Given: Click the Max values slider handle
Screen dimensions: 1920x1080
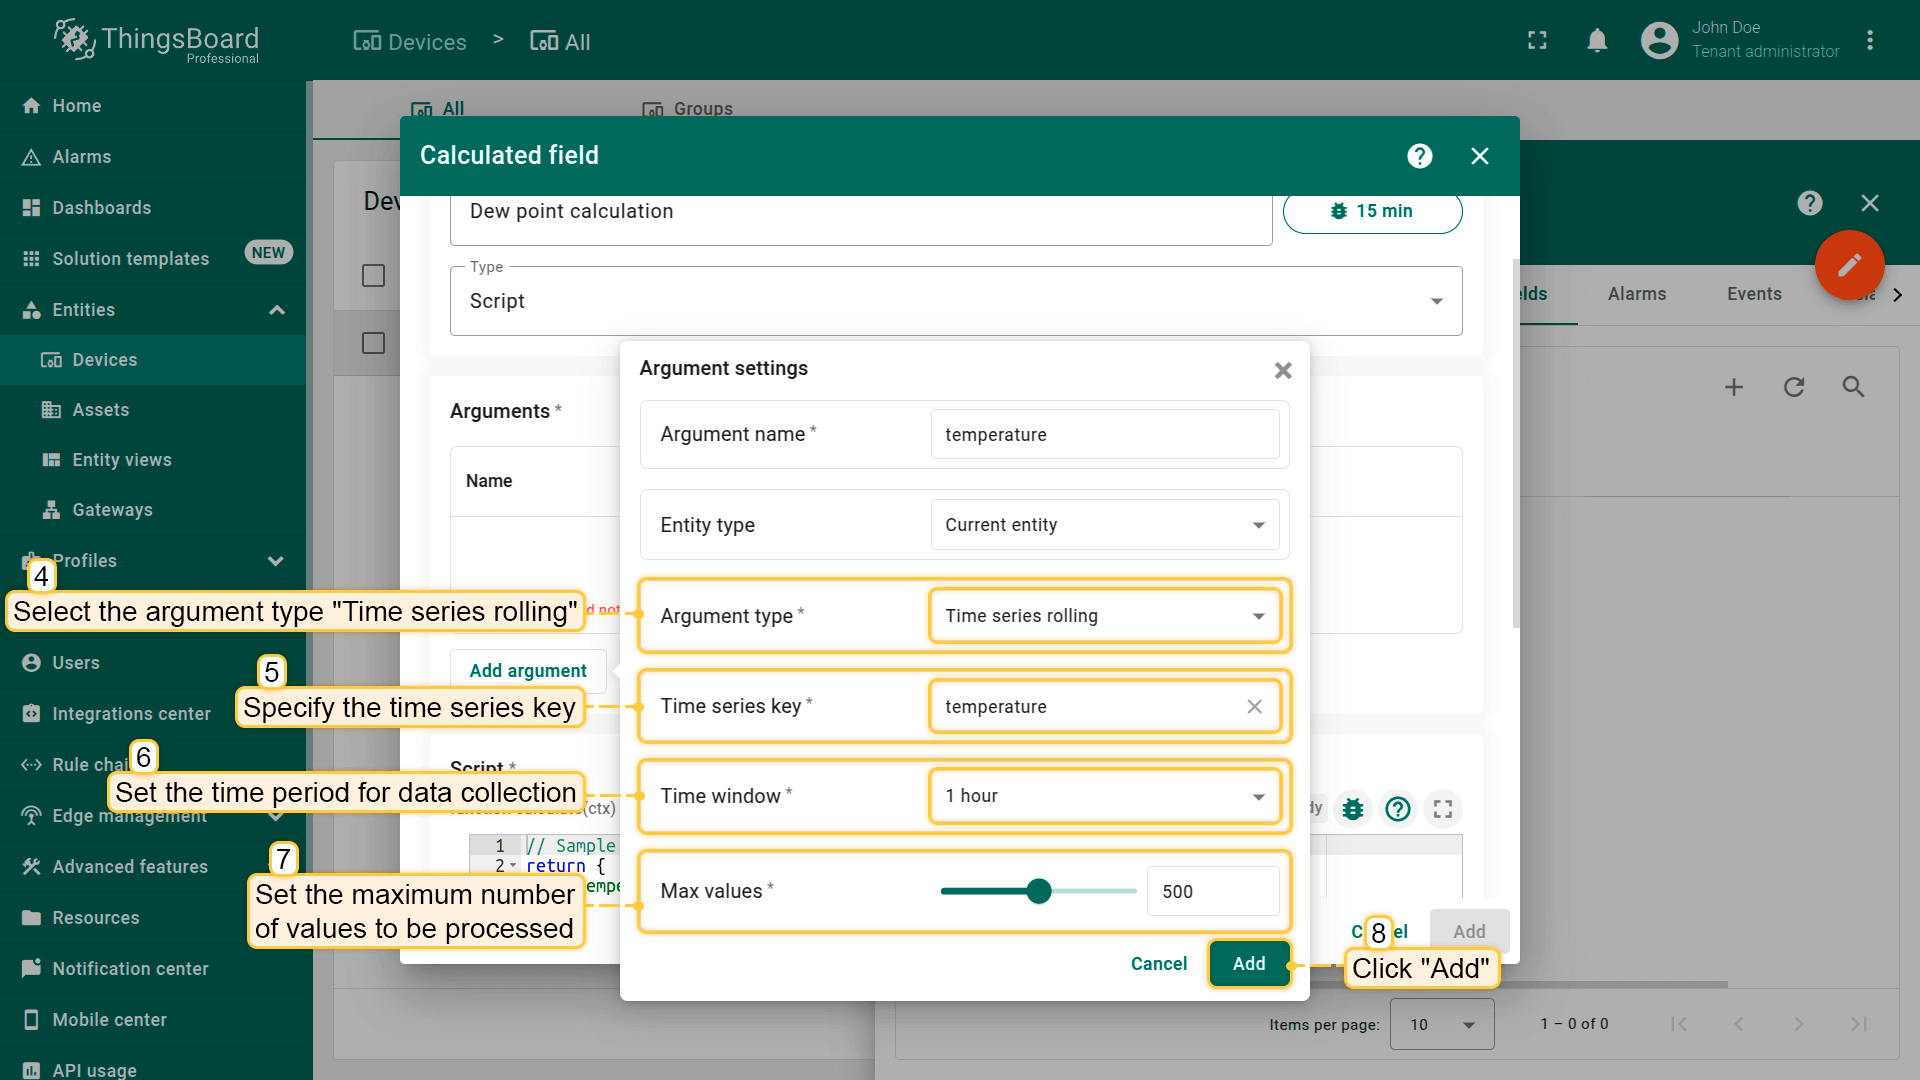Looking at the screenshot, I should coord(1039,891).
